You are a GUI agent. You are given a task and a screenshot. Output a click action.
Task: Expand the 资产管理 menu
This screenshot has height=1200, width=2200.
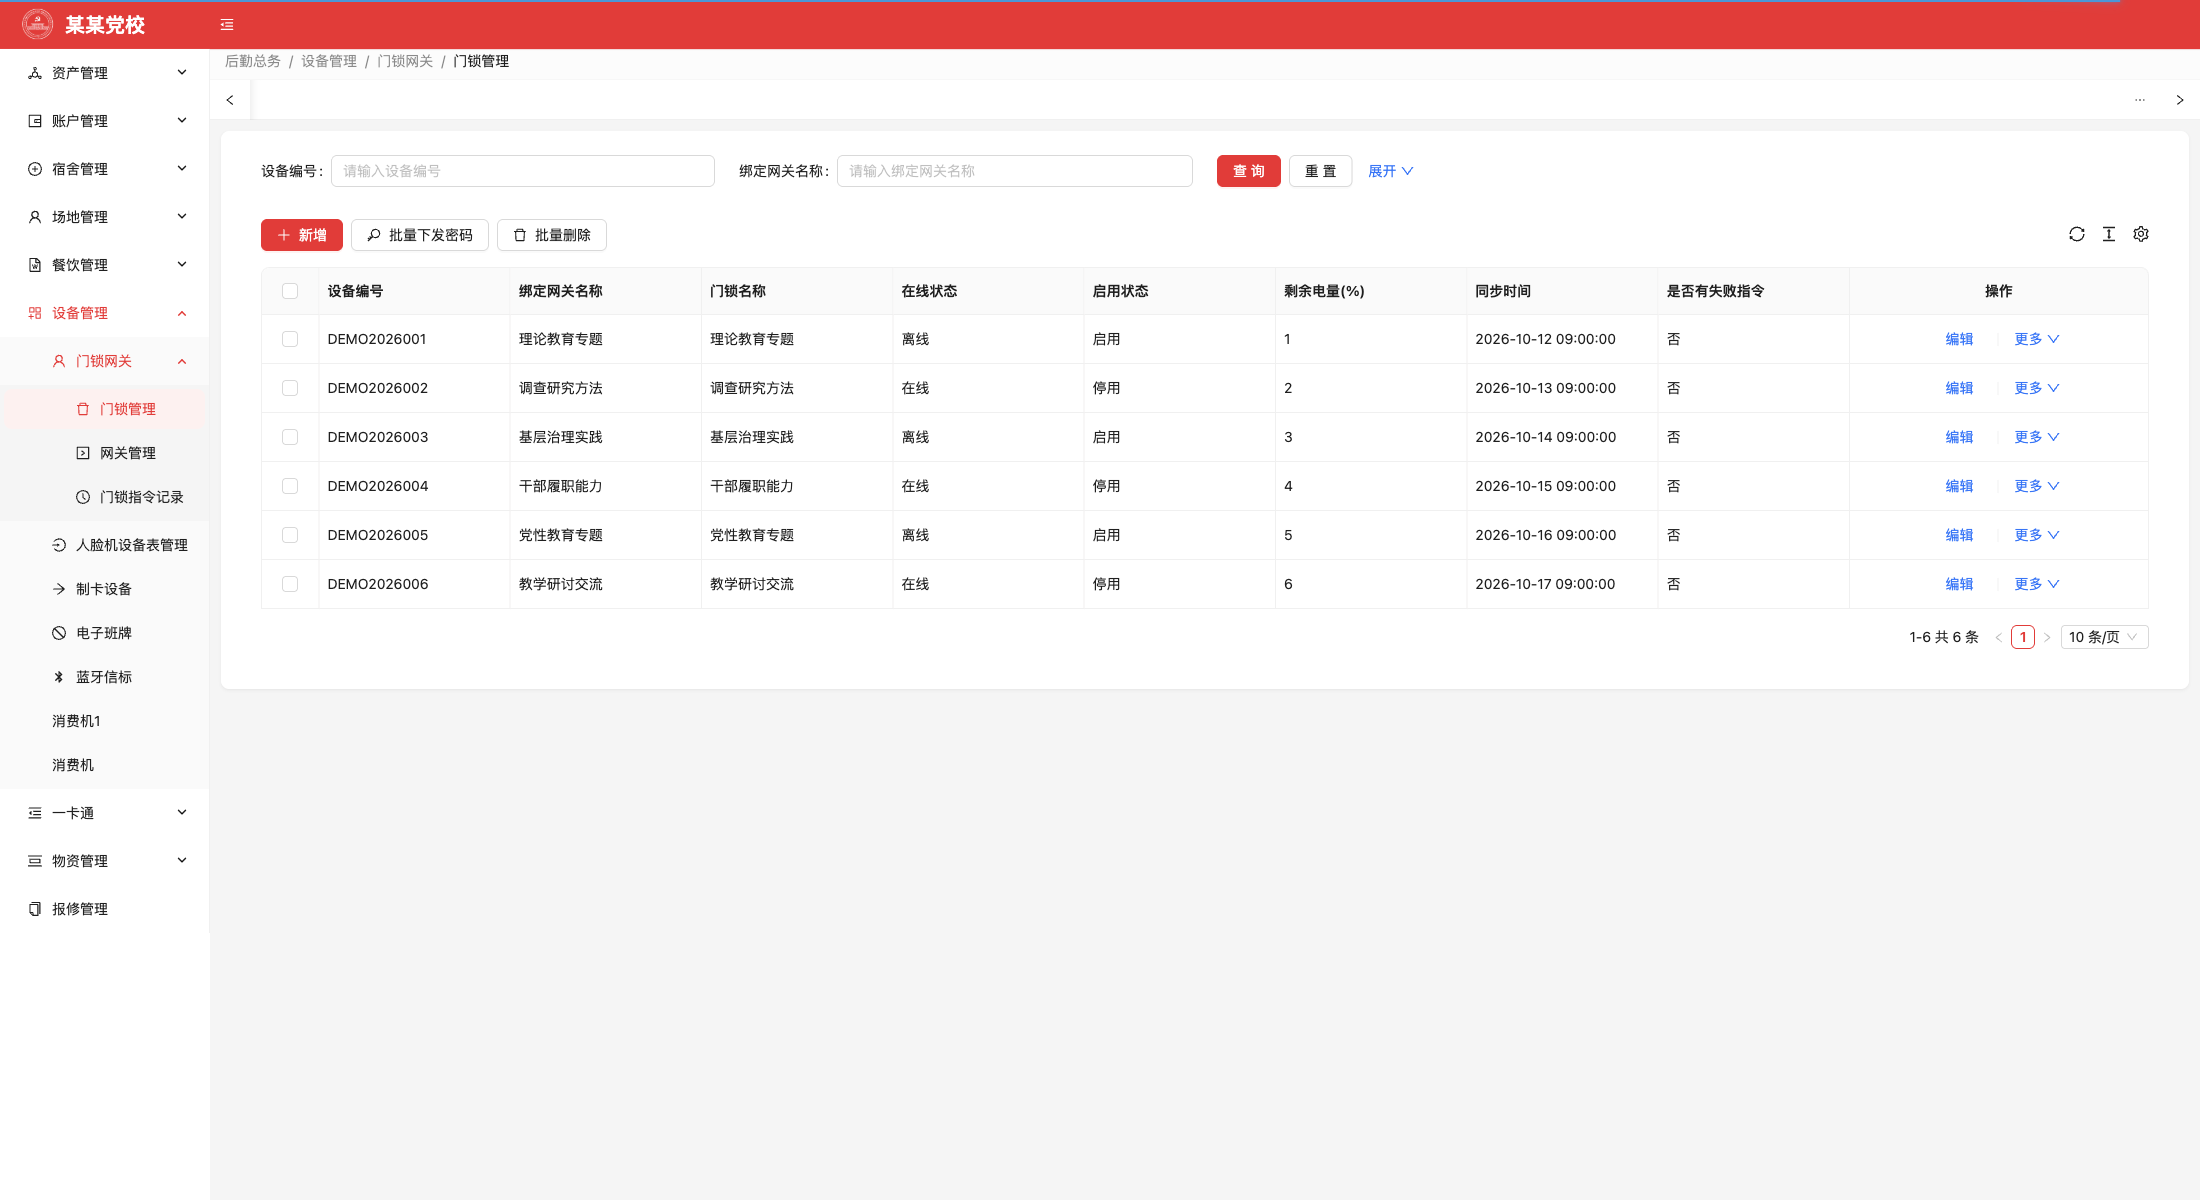pyautogui.click(x=105, y=73)
